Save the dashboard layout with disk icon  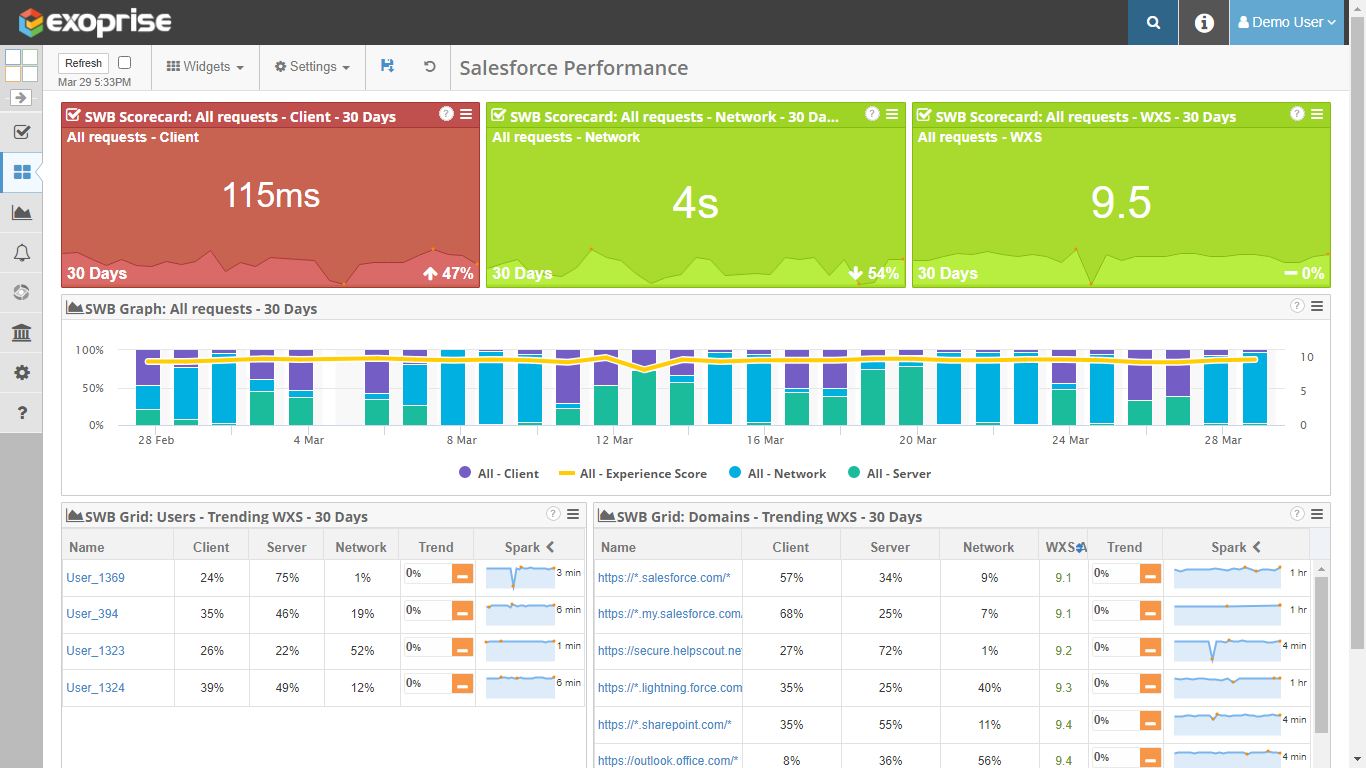pyautogui.click(x=387, y=66)
